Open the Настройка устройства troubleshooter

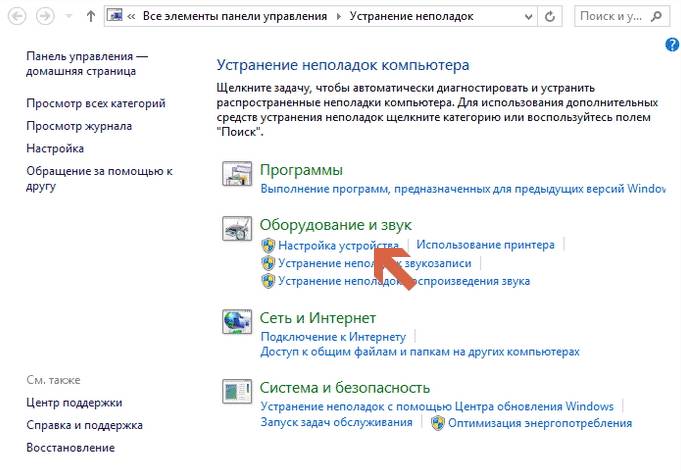coord(338,245)
